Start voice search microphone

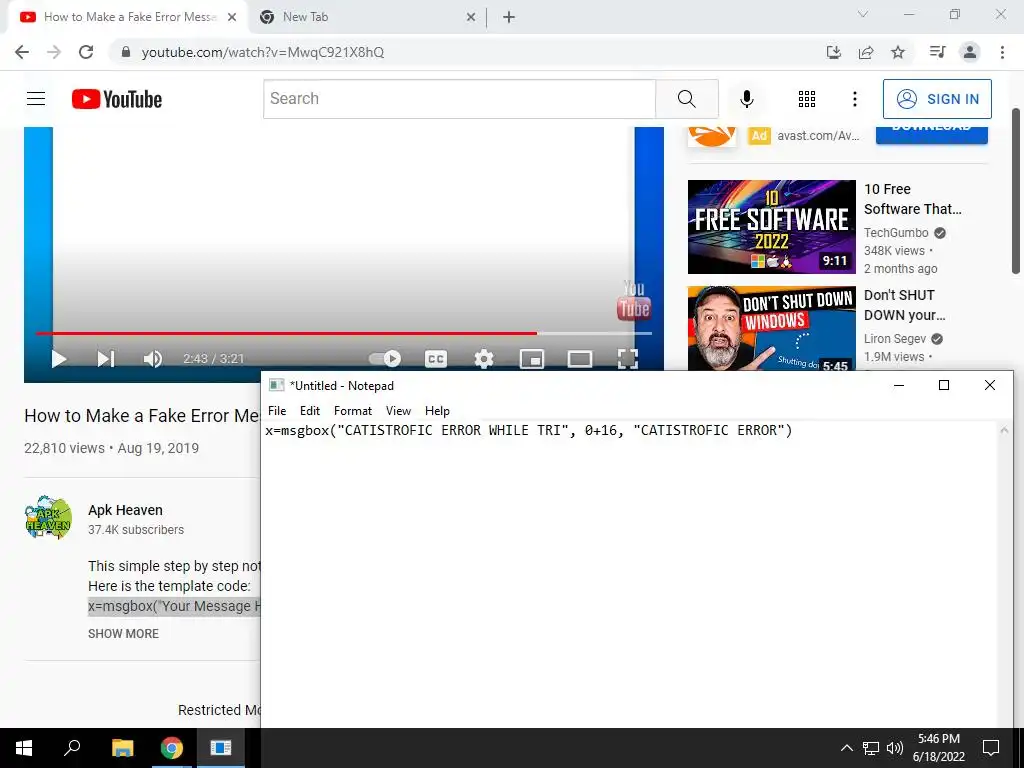tap(746, 99)
